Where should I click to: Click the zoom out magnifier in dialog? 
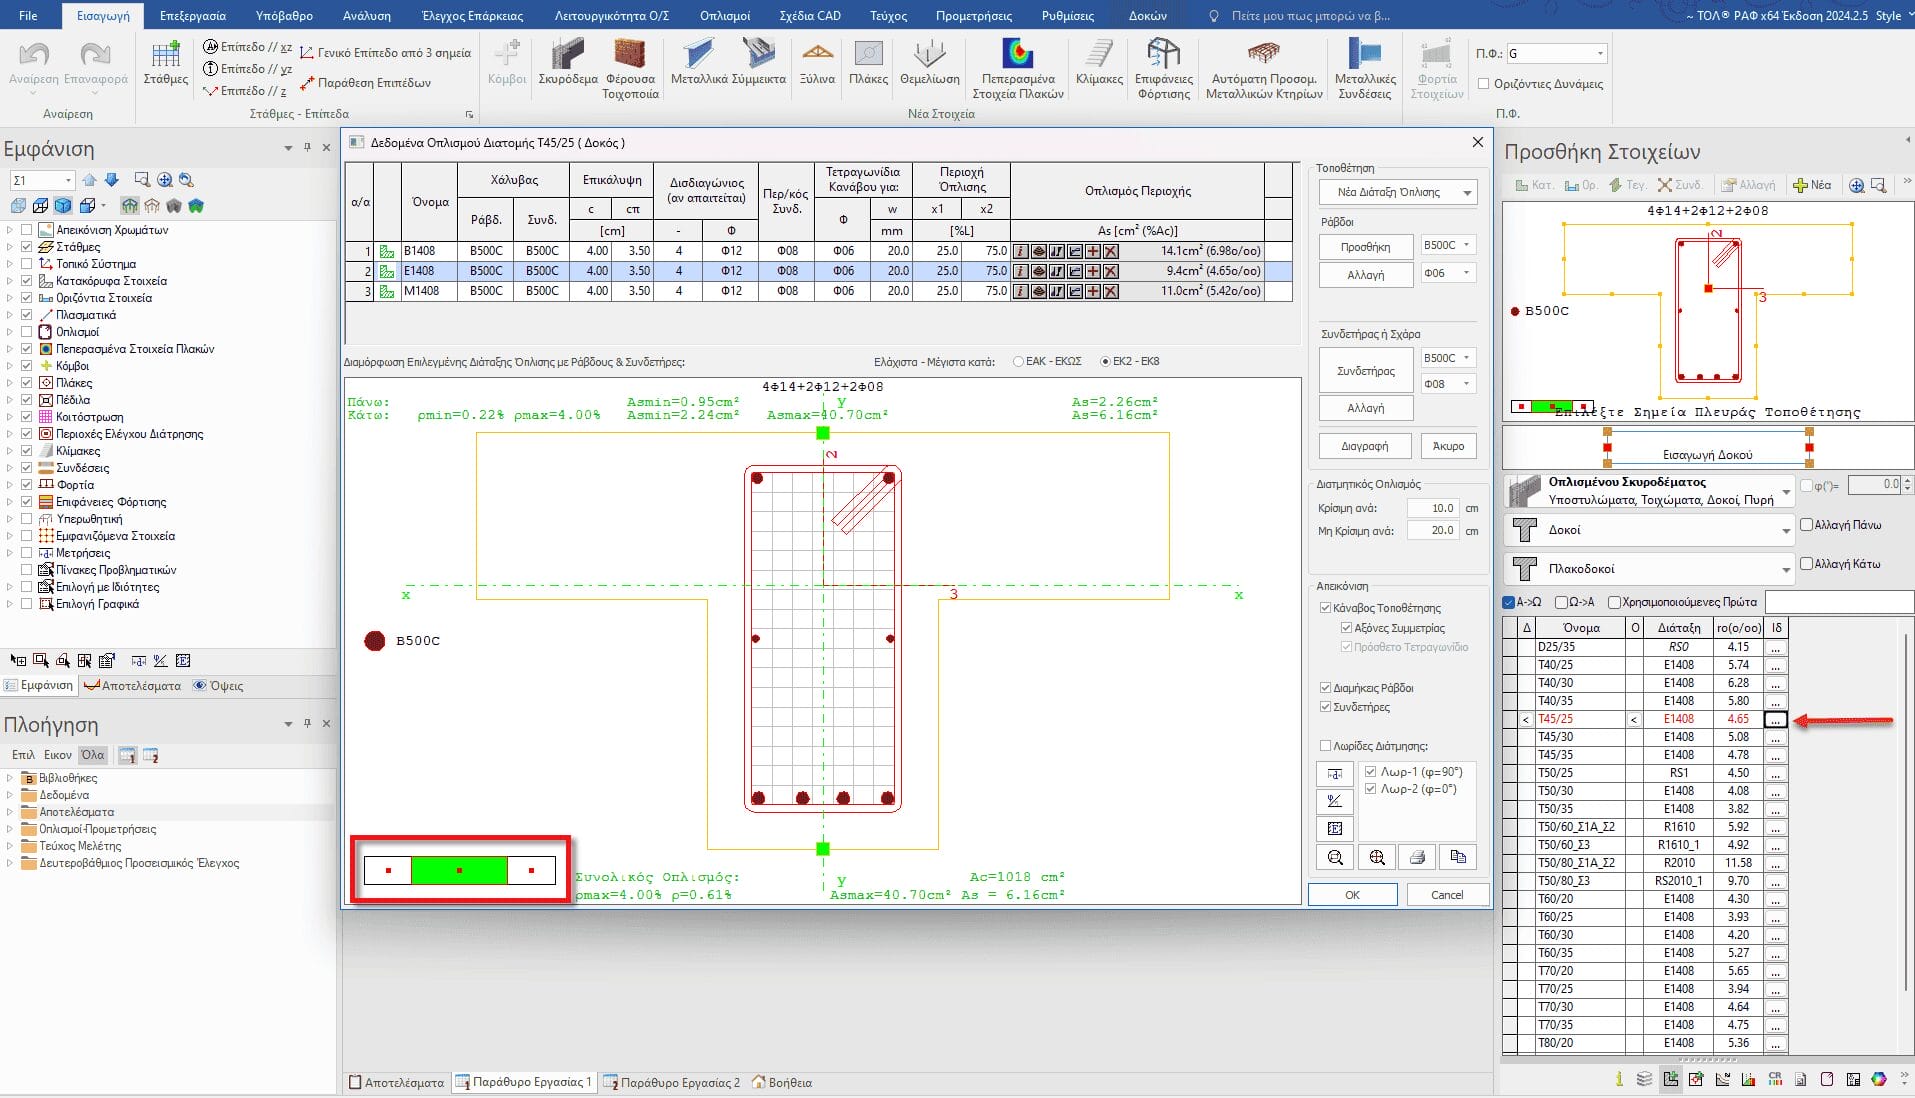(x=1335, y=857)
